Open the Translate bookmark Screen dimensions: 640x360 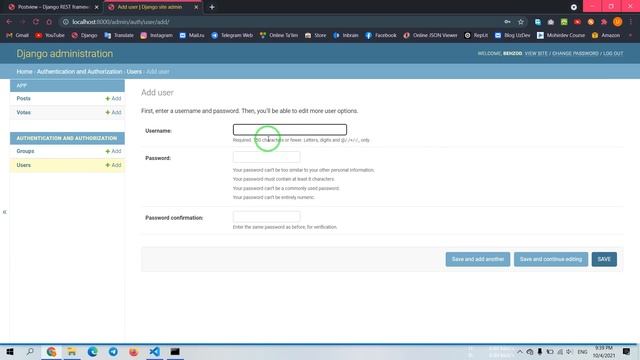tap(119, 36)
